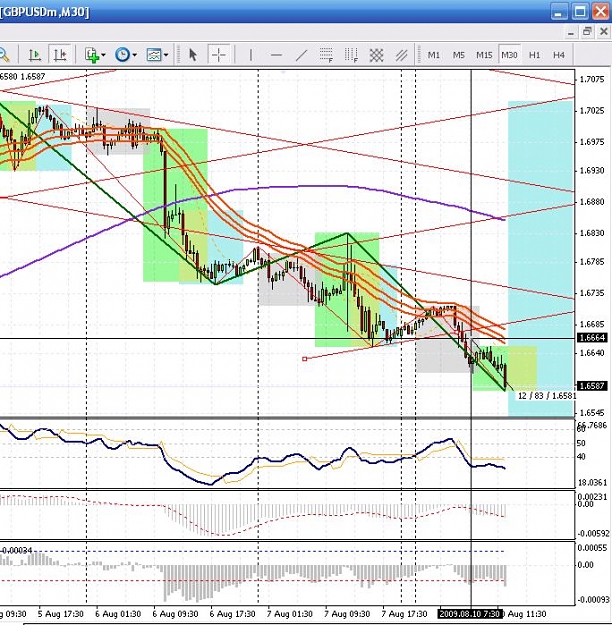Click the '12 / 83 / 1.6581' crosshair readout
The height and width of the screenshot is (625, 612).
pos(547,396)
